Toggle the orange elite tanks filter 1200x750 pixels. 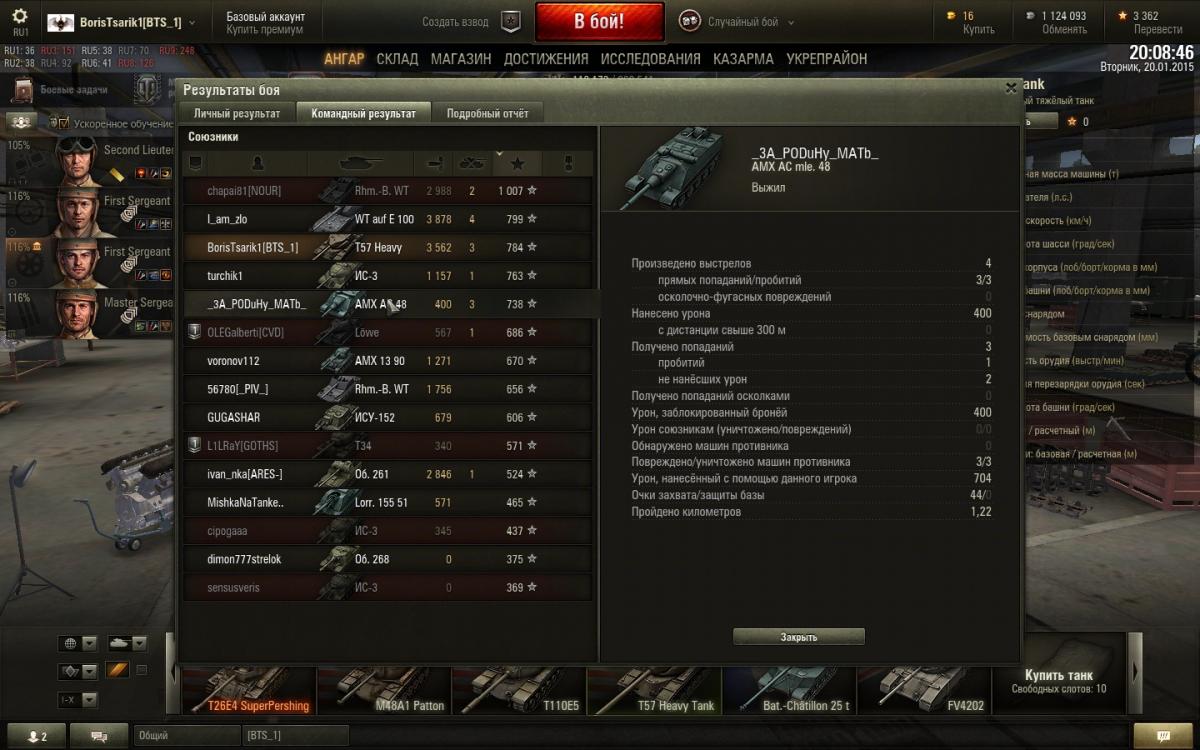click(x=119, y=670)
